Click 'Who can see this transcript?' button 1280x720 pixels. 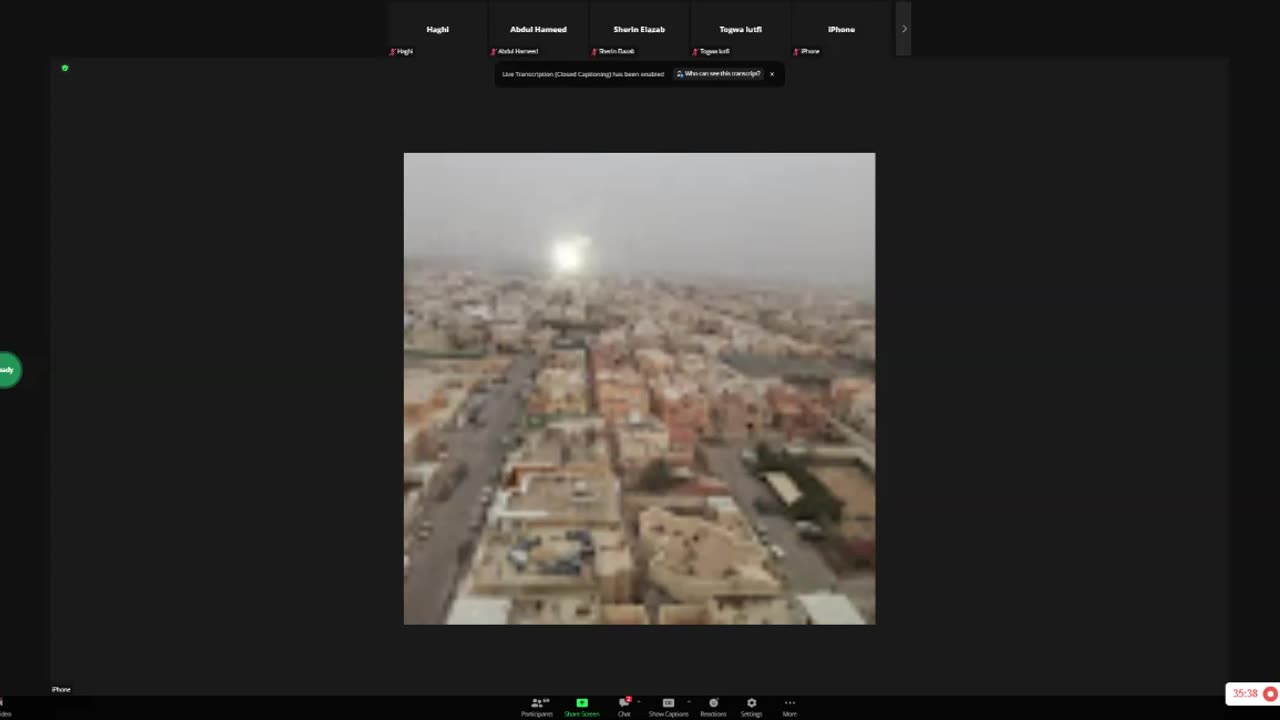tap(718, 74)
